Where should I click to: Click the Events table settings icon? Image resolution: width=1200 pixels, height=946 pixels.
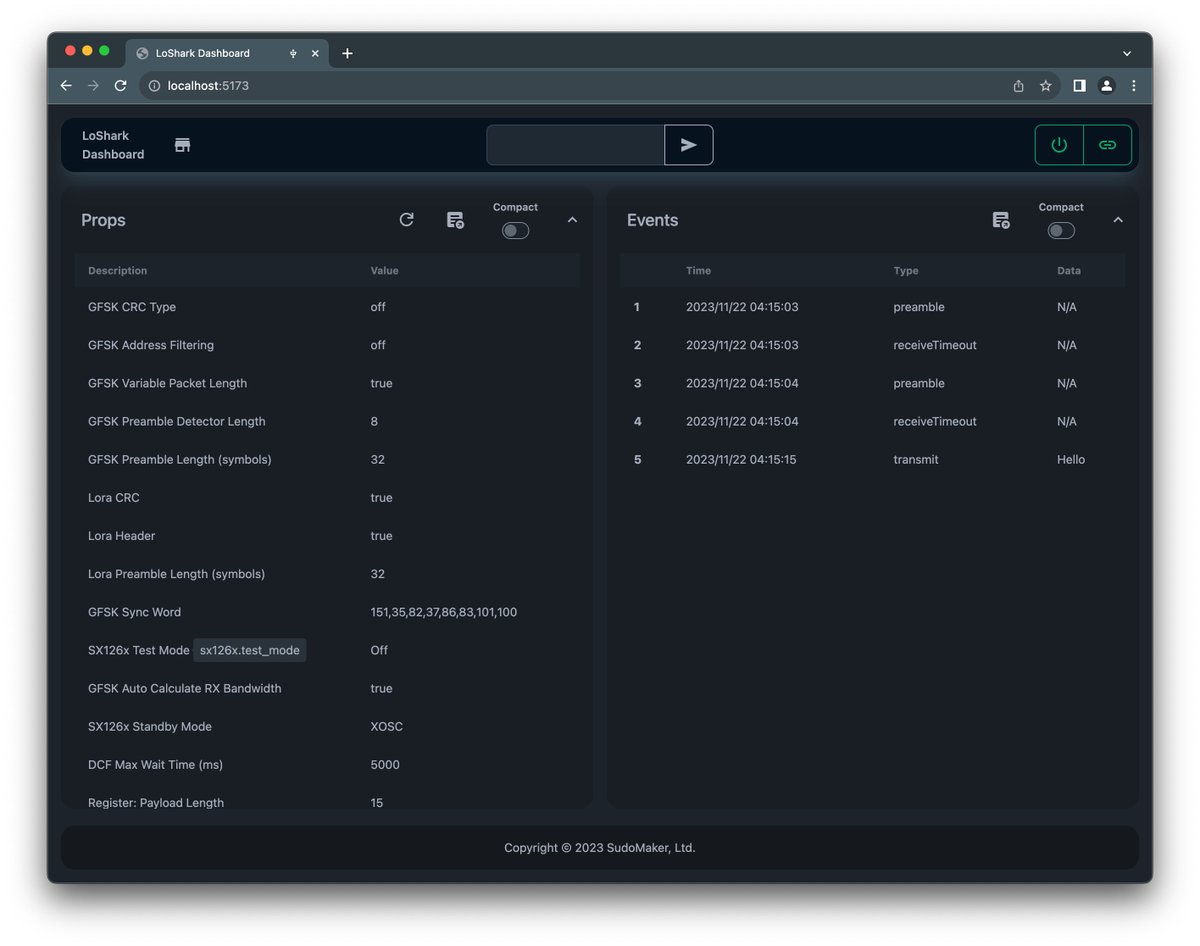tap(1001, 220)
